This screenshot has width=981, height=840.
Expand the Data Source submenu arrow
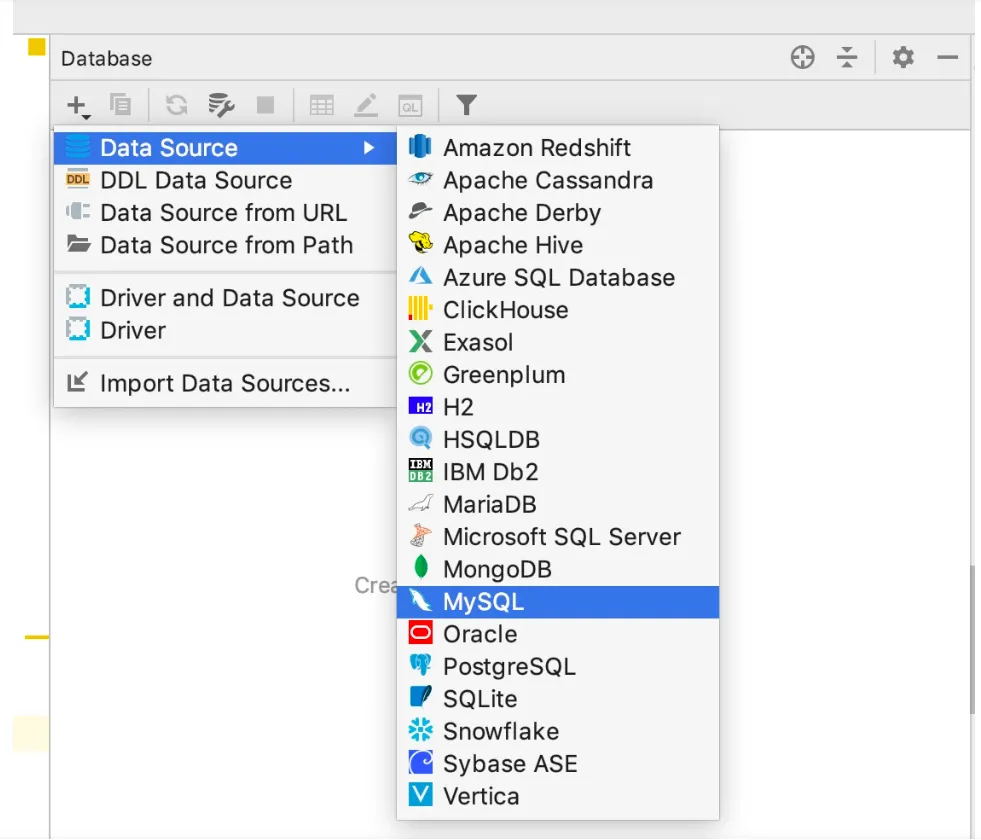369,148
